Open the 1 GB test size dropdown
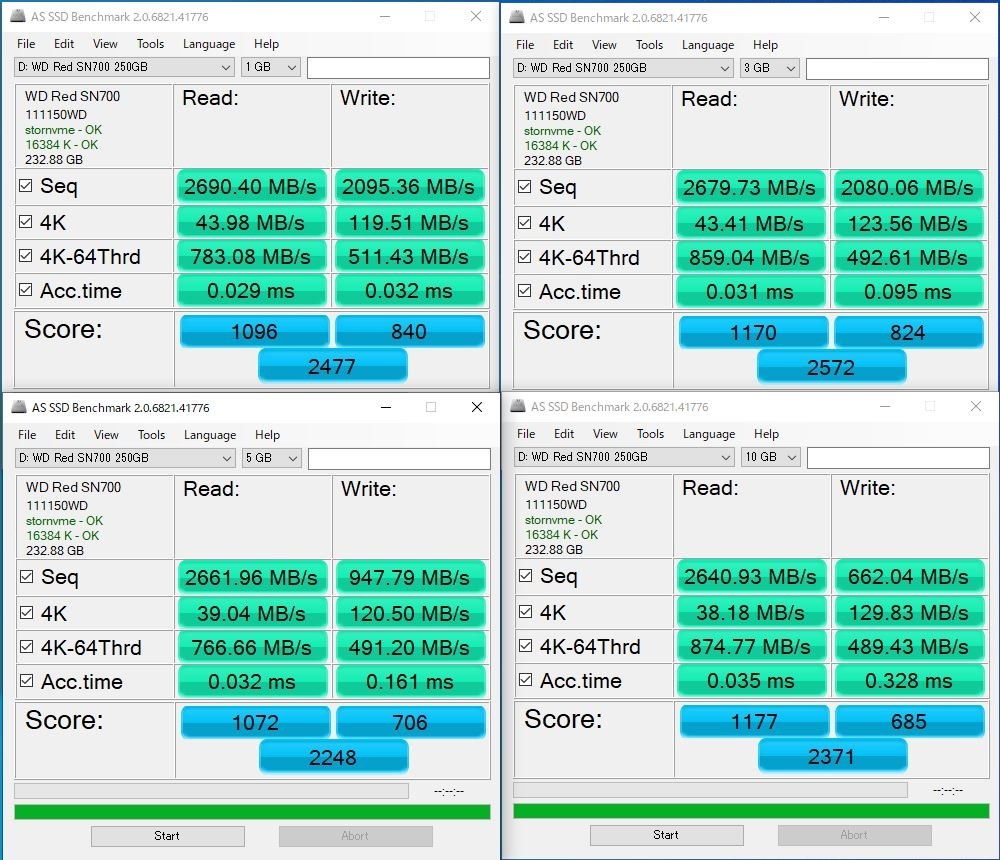Image resolution: width=1000 pixels, height=860 pixels. click(271, 67)
